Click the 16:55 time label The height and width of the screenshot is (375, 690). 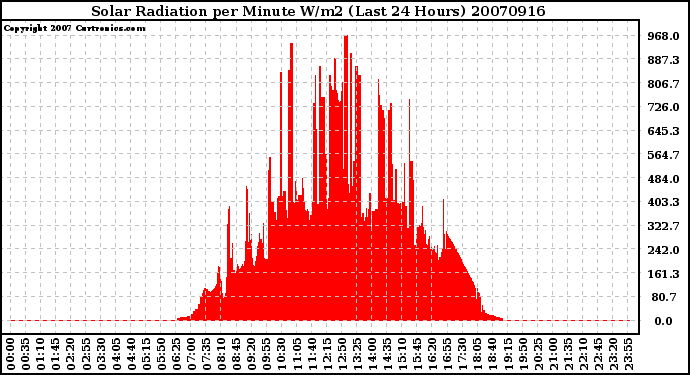pos(447,355)
